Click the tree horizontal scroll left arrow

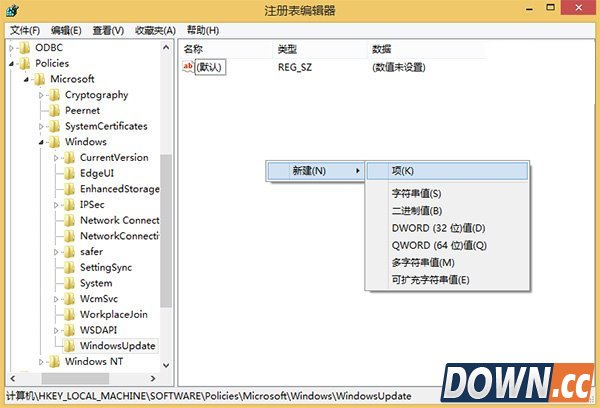click(x=13, y=379)
